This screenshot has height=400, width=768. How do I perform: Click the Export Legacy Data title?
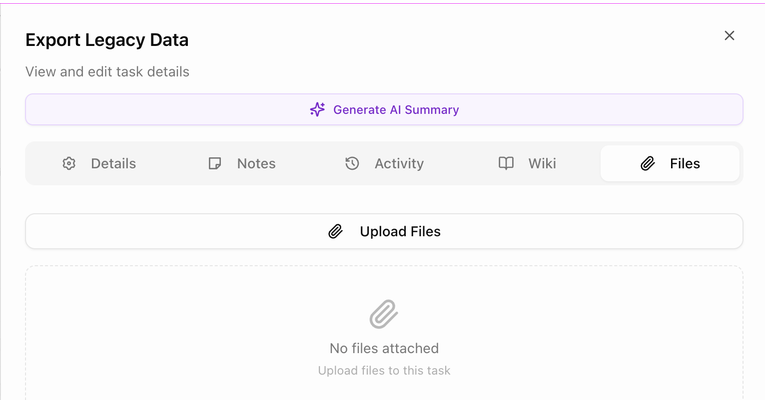click(x=107, y=40)
